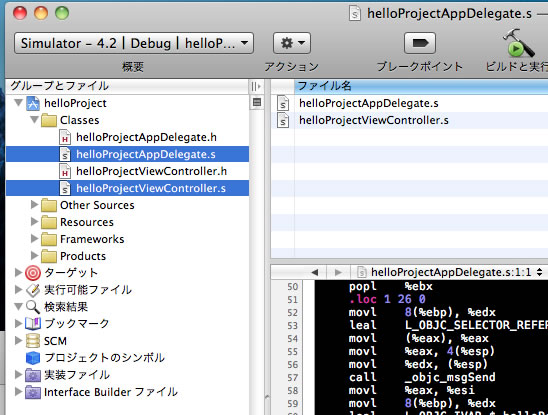
Task: Click the red target icon for ターゲット
Action: pos(33,273)
